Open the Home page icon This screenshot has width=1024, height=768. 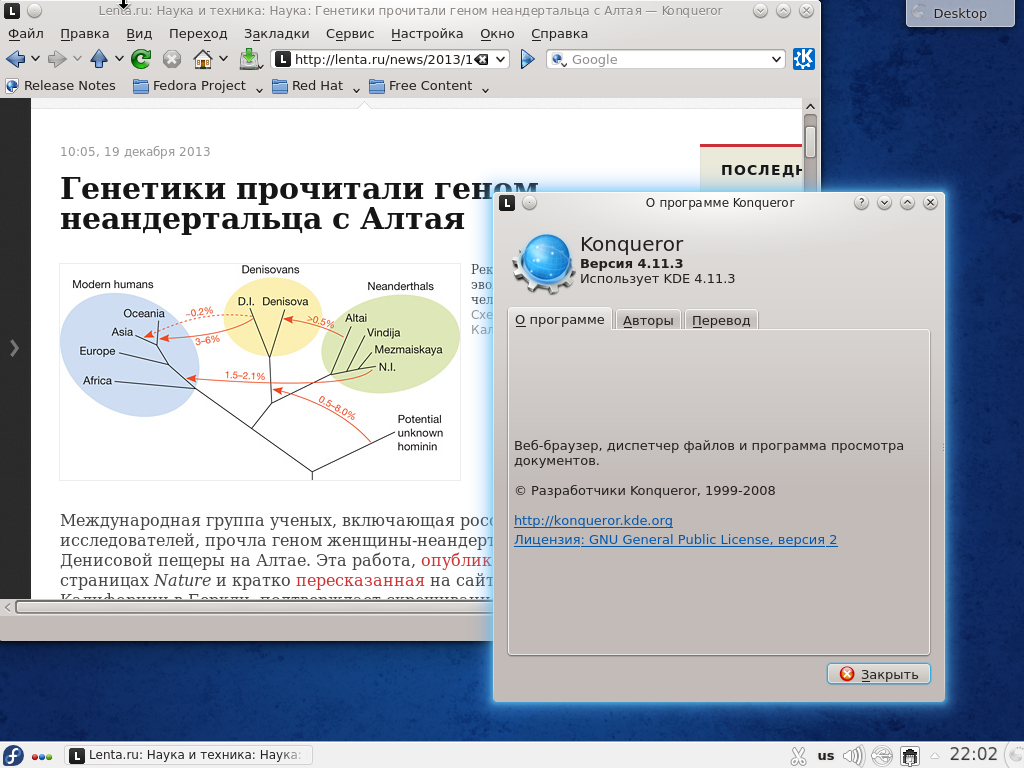tap(203, 59)
